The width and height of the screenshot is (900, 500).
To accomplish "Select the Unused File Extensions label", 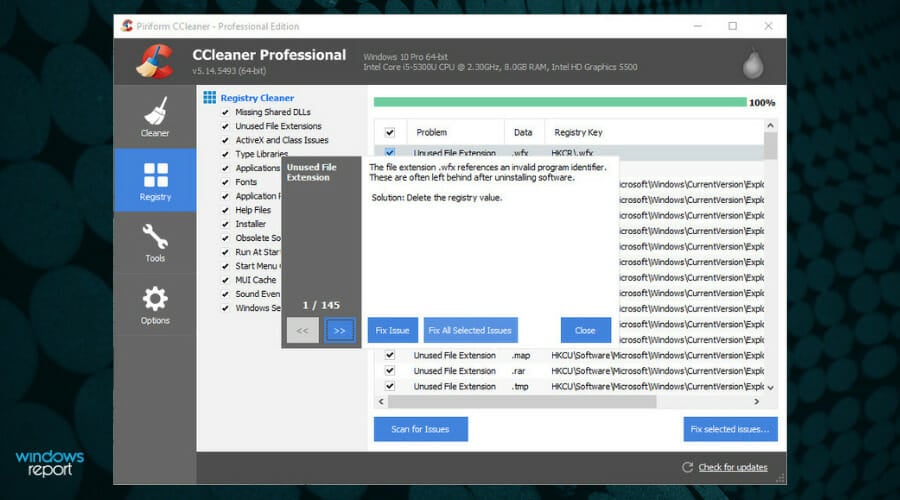I will 278,126.
